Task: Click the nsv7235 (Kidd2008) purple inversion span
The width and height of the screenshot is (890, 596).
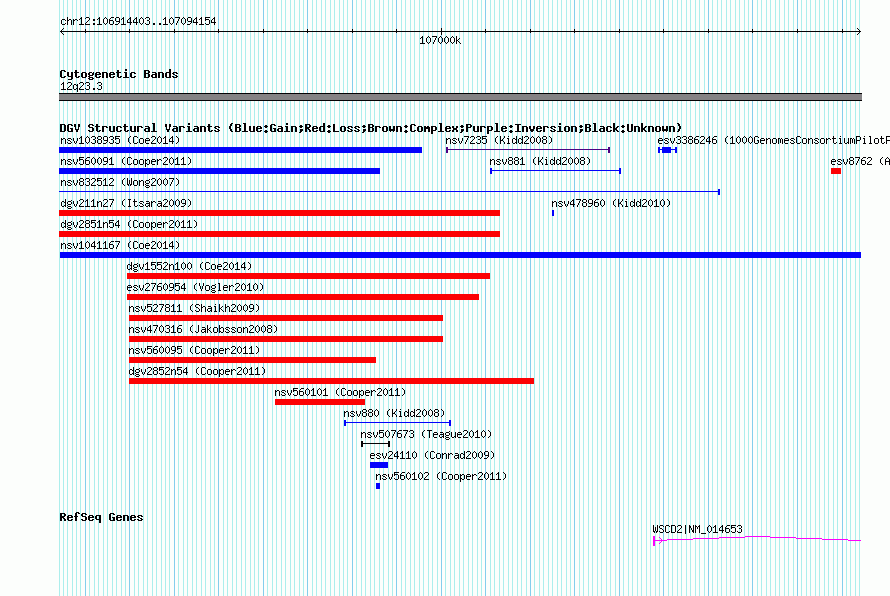Action: coord(528,150)
